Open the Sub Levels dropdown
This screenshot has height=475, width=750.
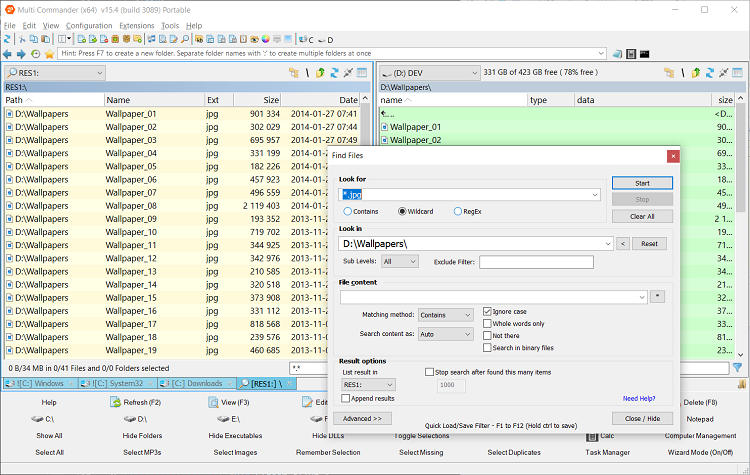(399, 262)
